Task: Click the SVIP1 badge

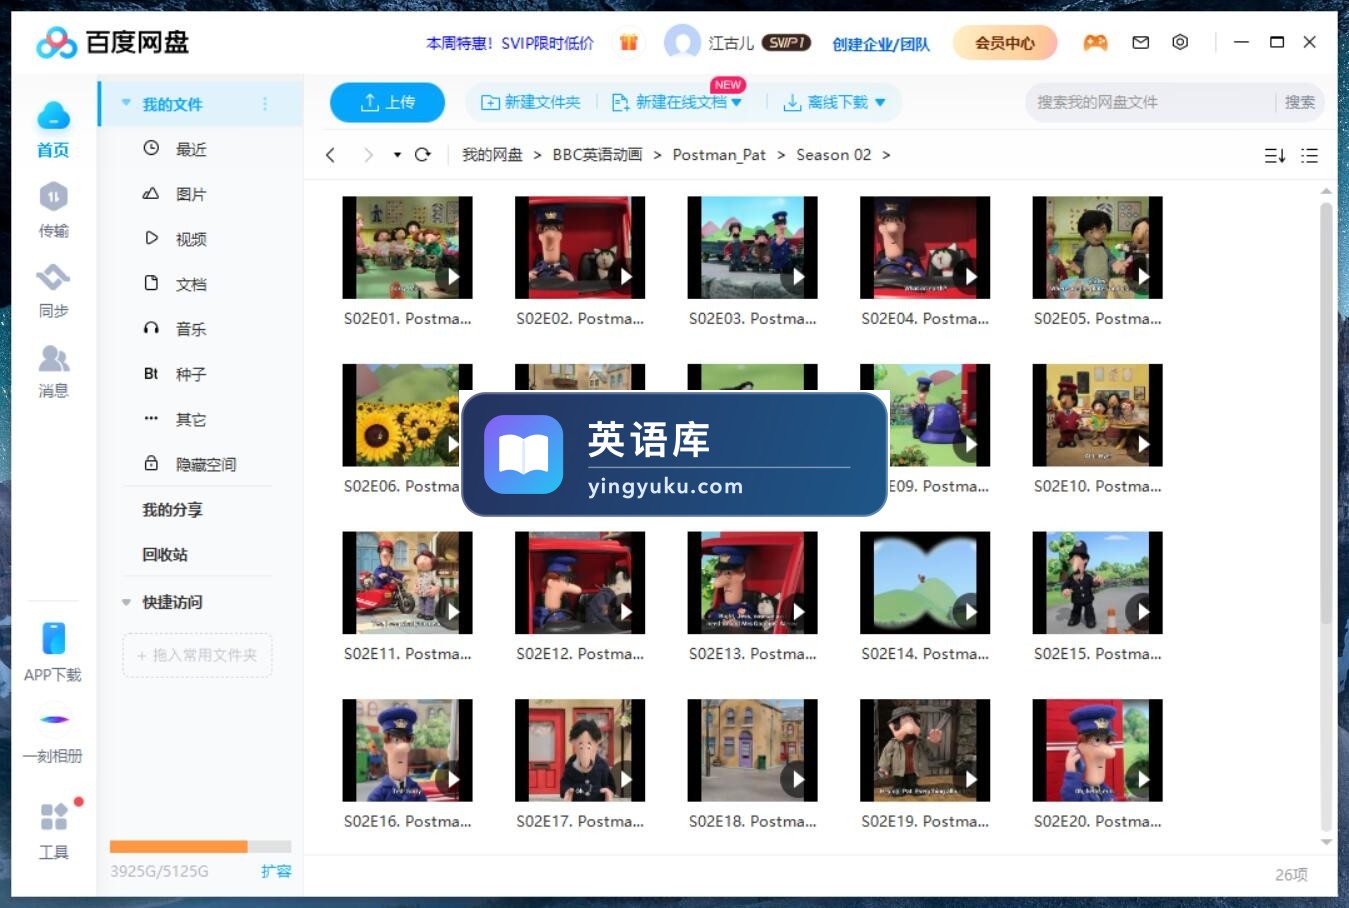Action: coord(786,42)
